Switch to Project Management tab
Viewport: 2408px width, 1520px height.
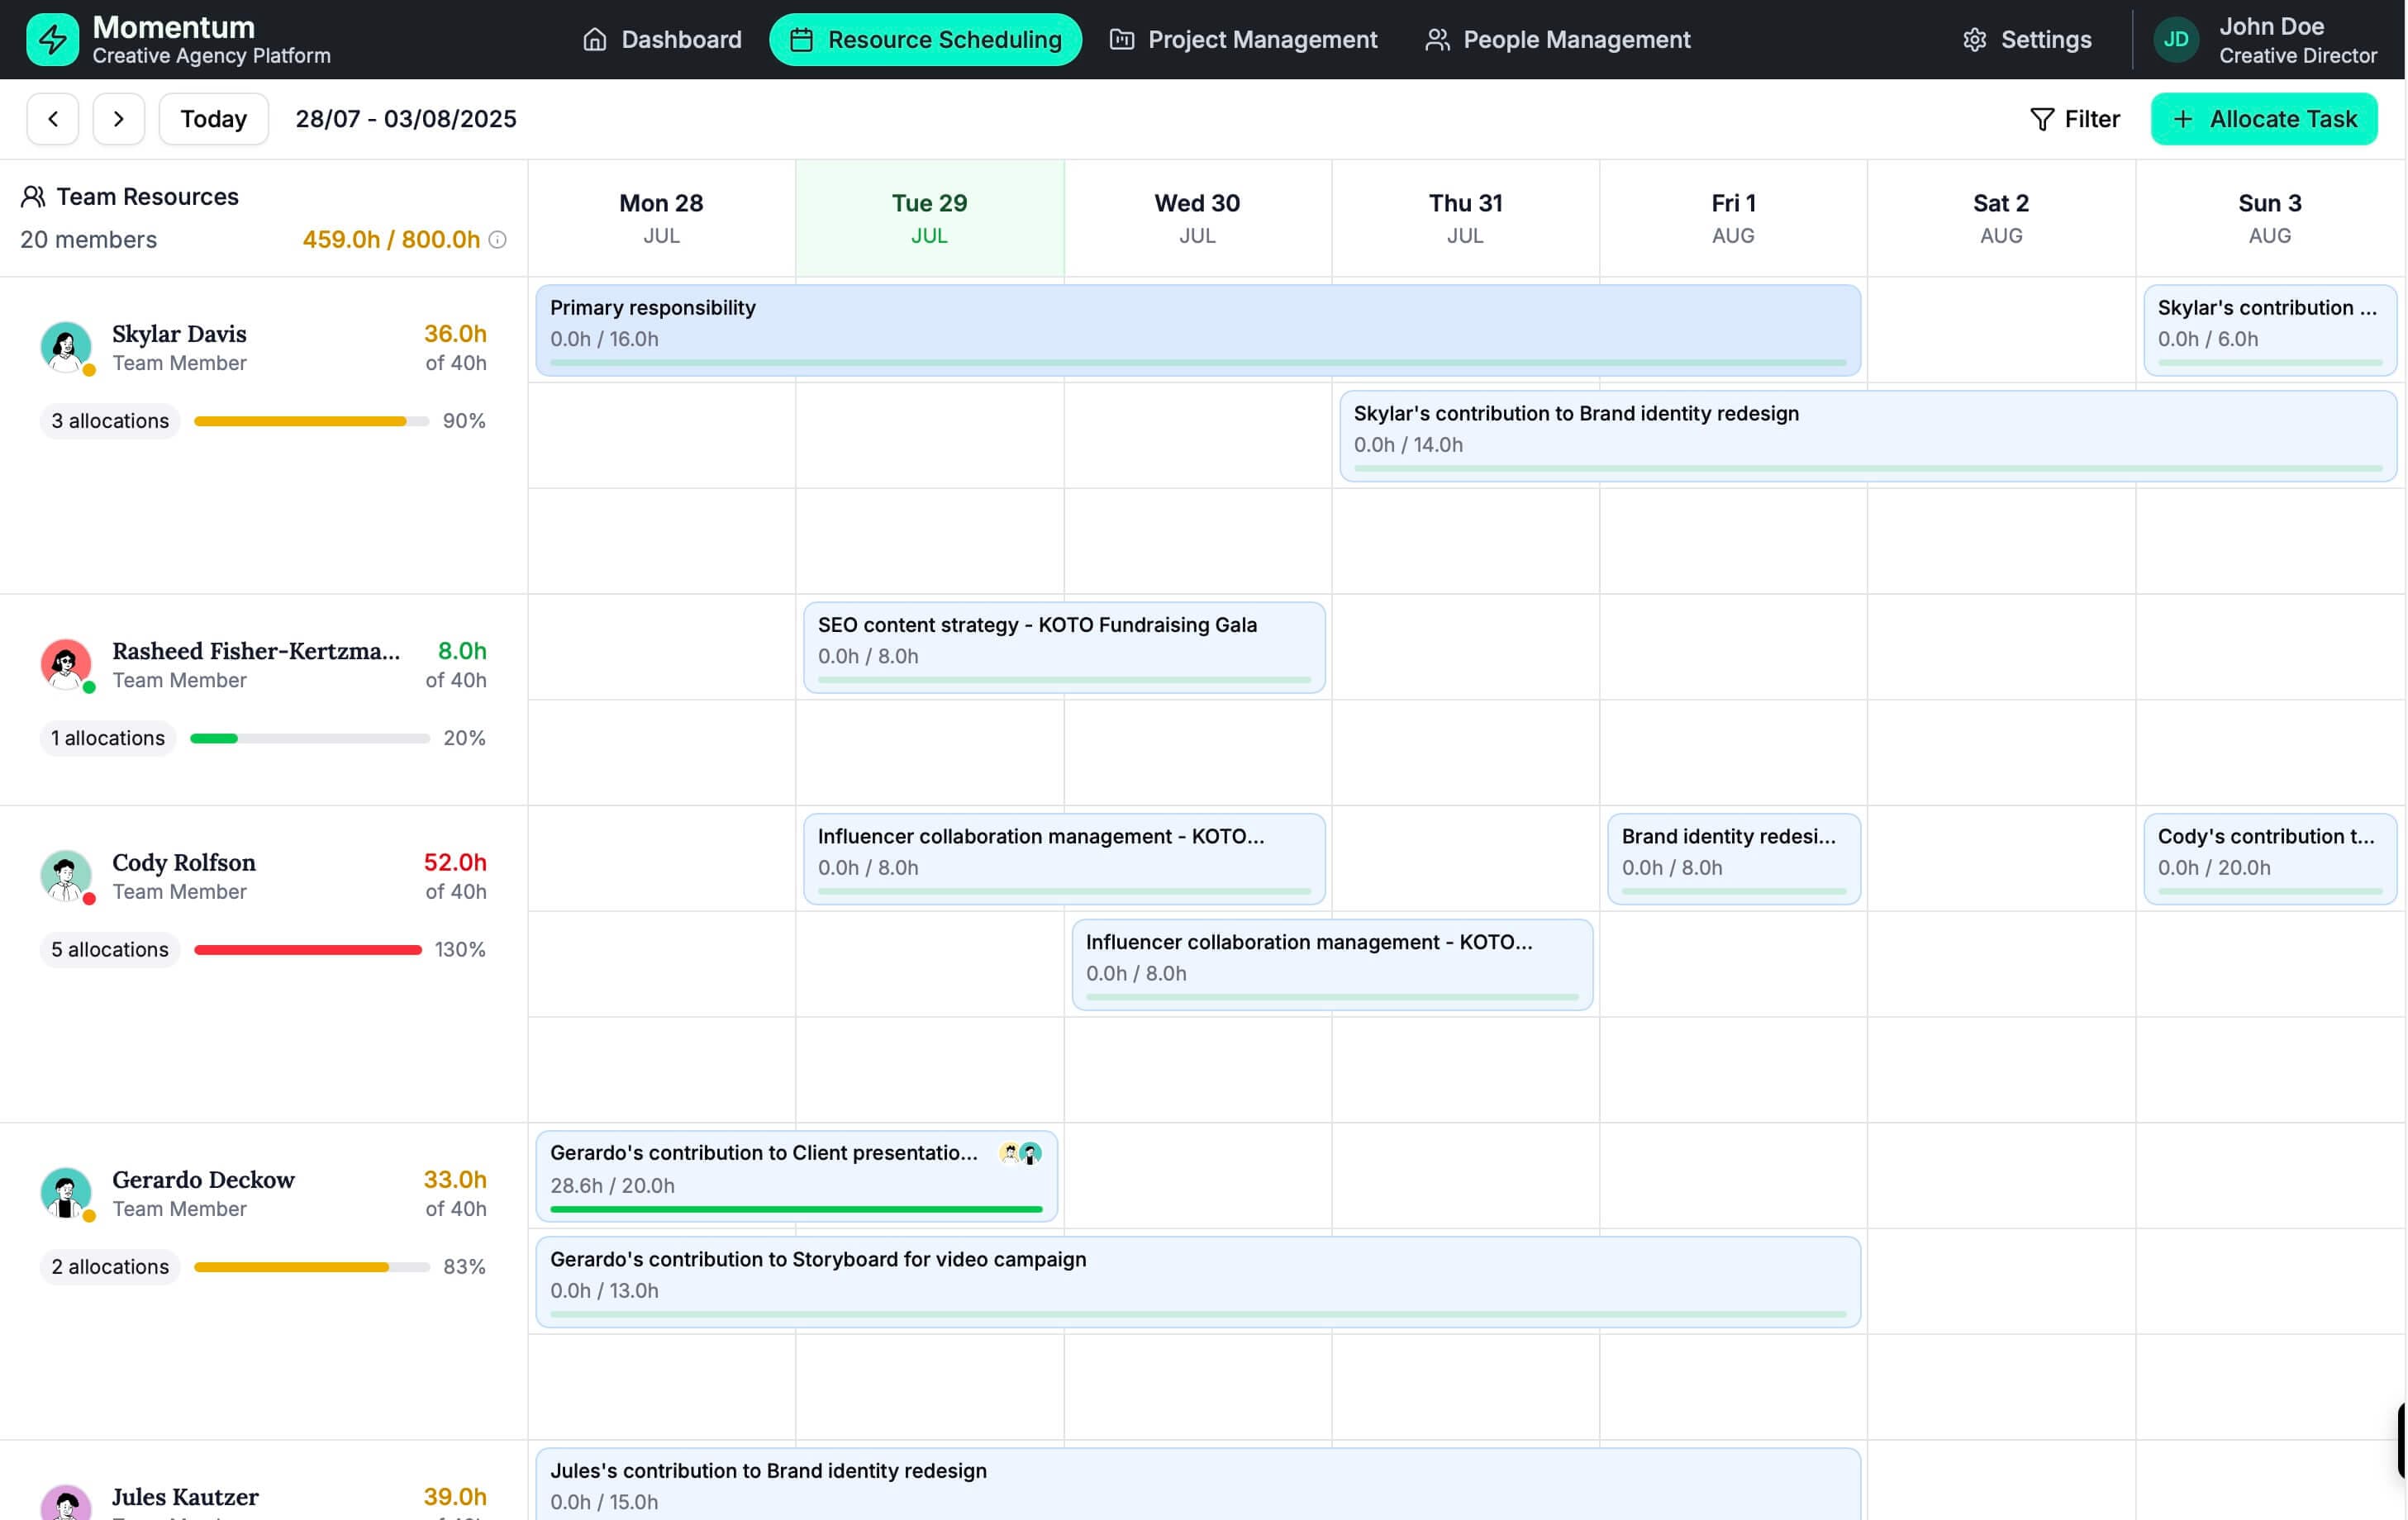point(1244,40)
